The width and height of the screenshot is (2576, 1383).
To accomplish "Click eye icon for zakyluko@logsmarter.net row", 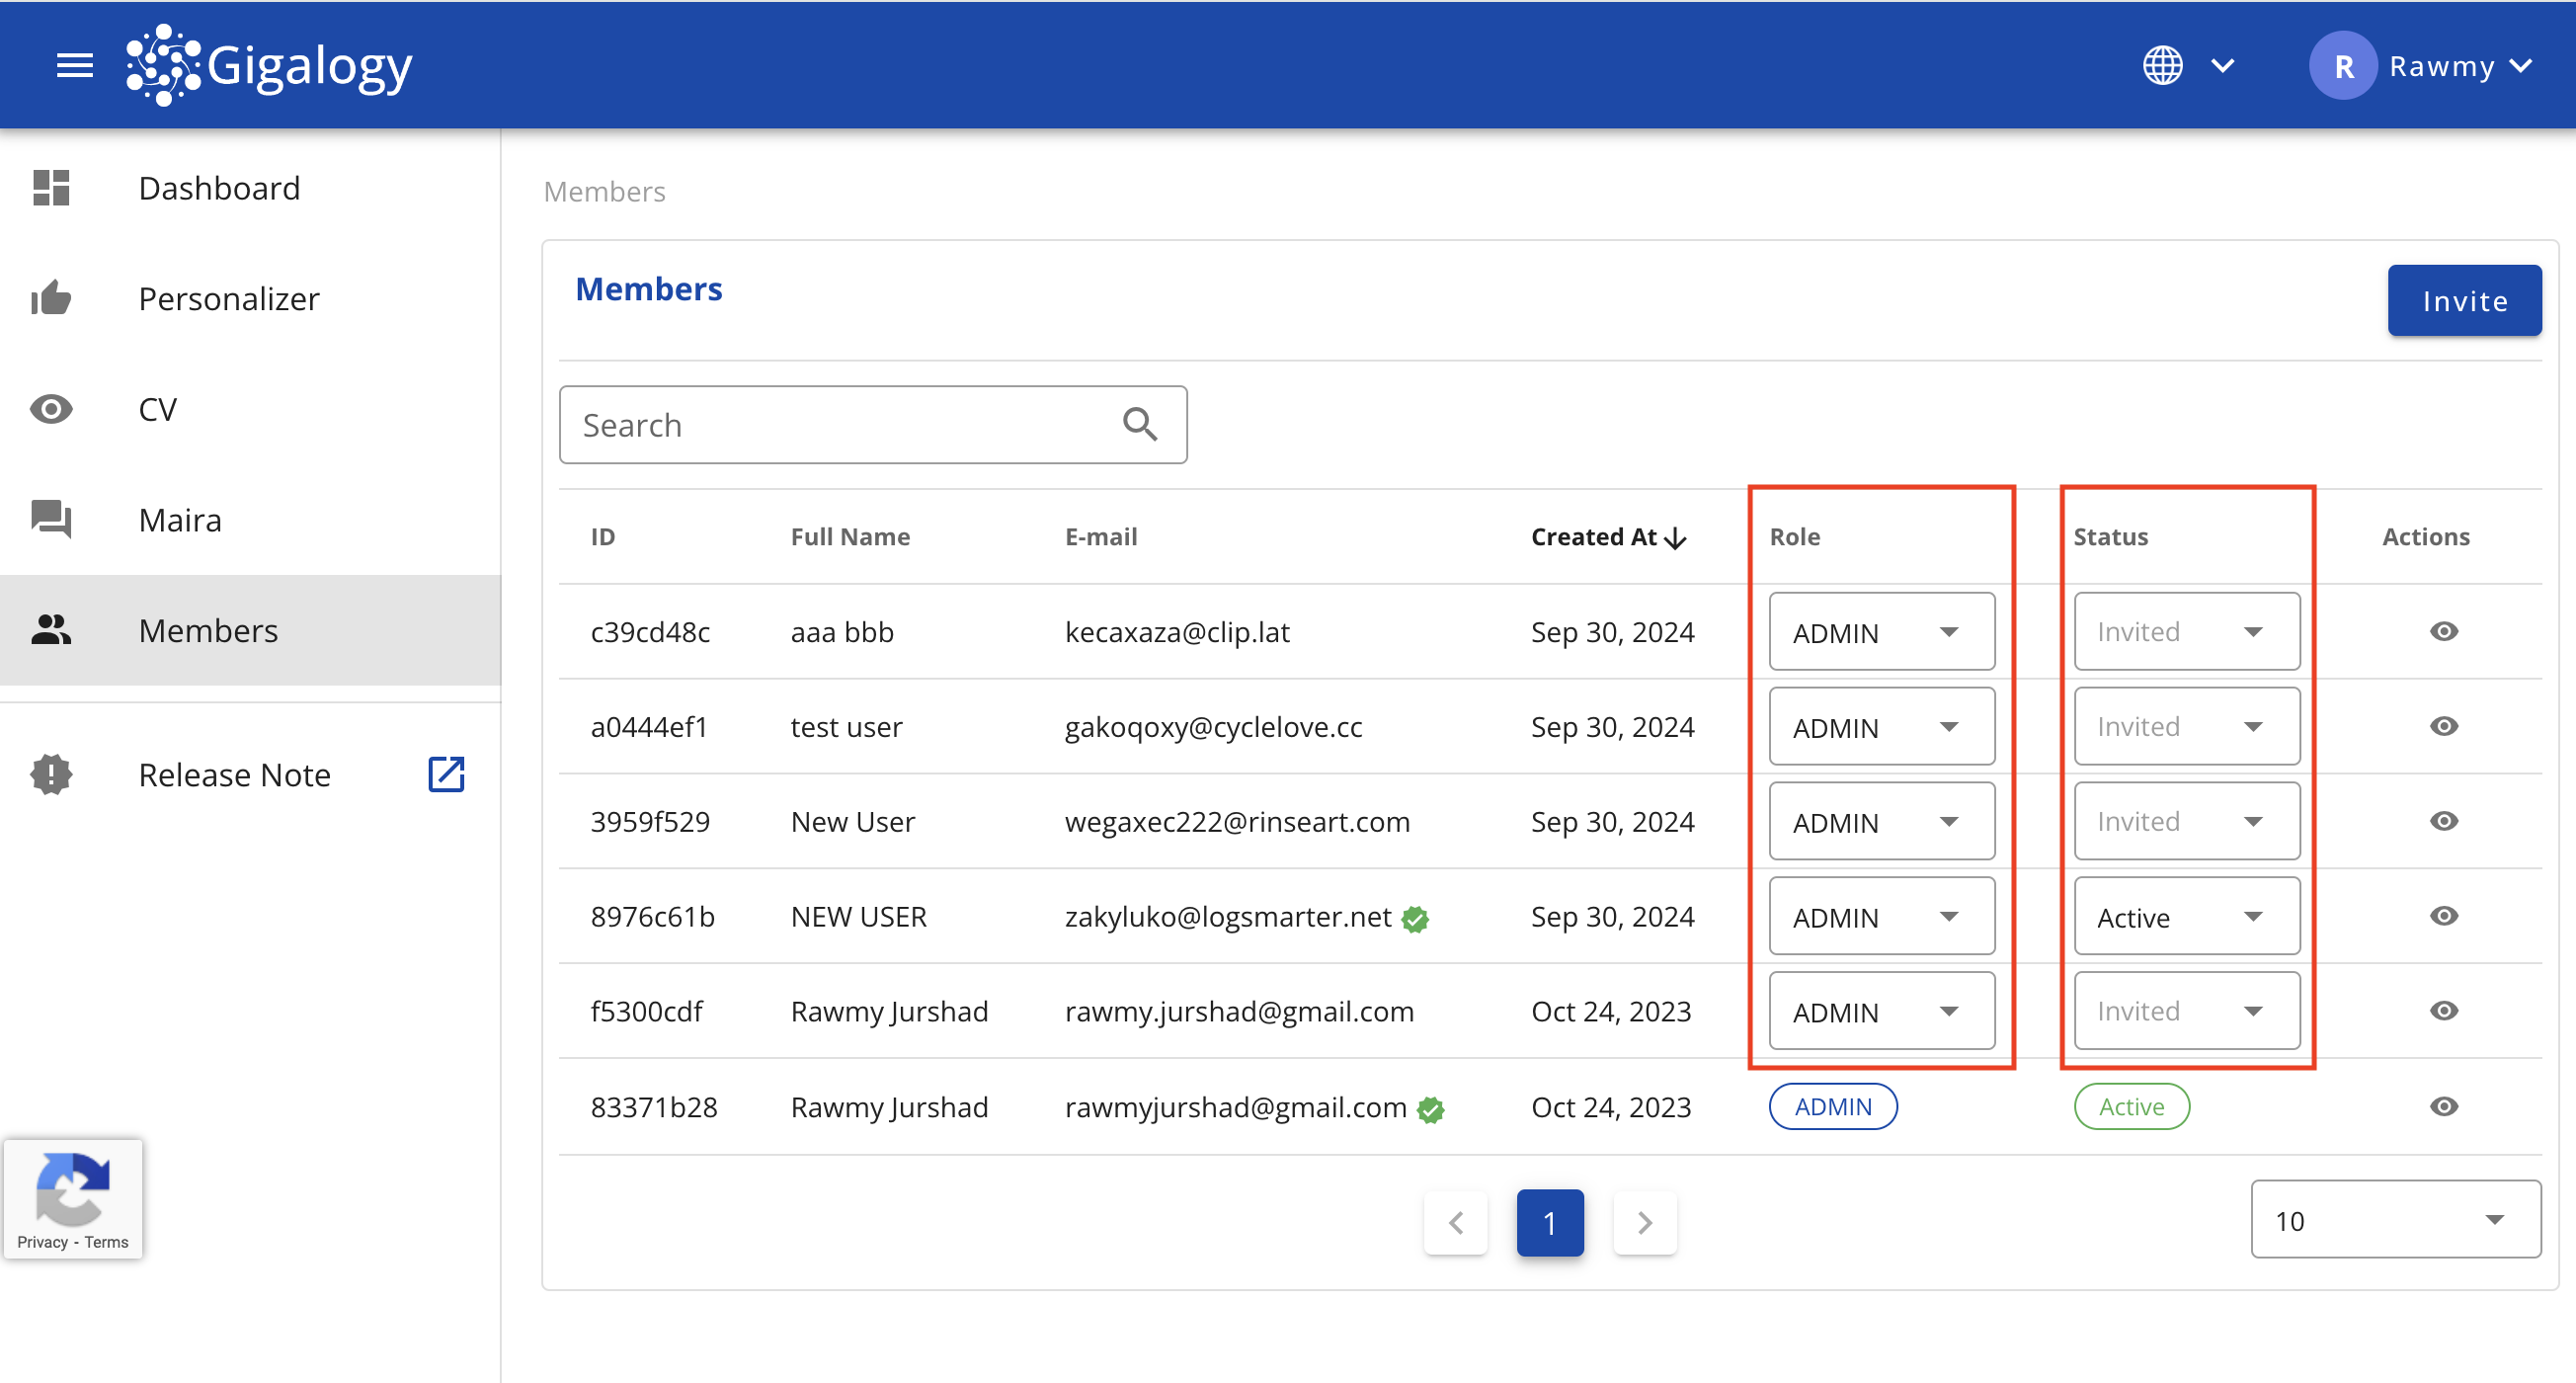I will [x=2443, y=916].
